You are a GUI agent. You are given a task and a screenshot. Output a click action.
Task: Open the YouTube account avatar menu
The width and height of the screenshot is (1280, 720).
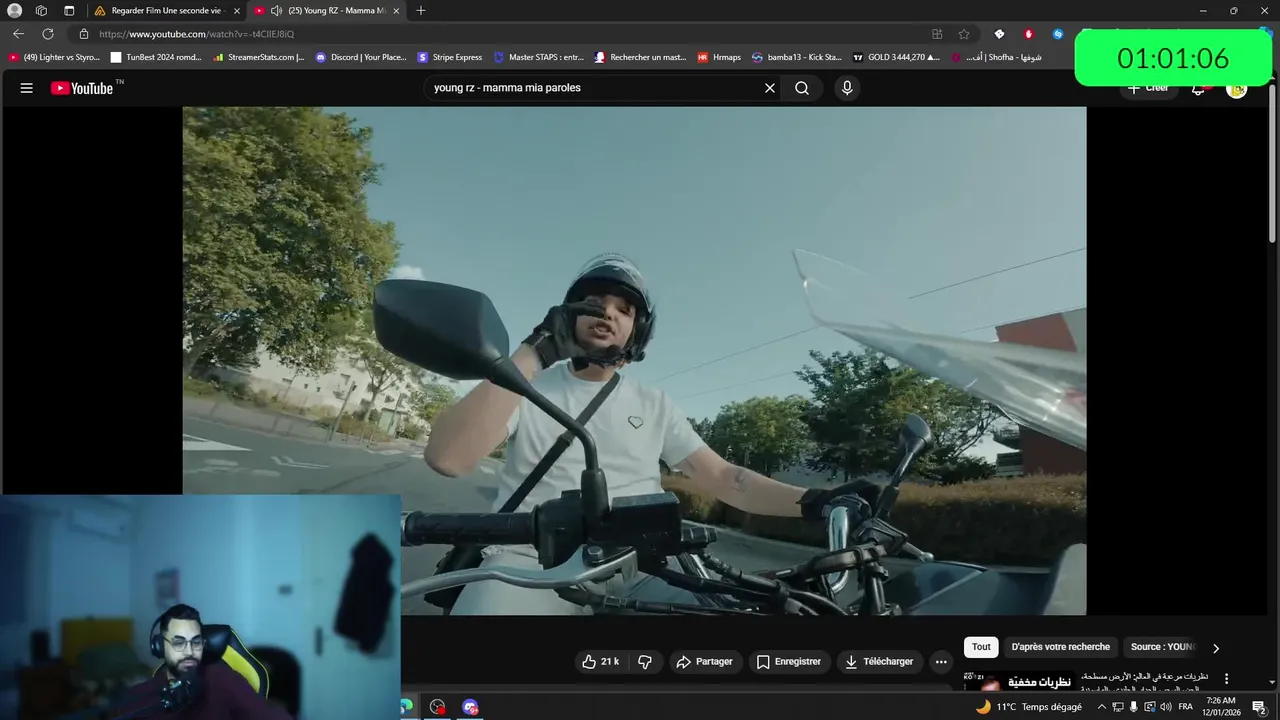[1237, 88]
